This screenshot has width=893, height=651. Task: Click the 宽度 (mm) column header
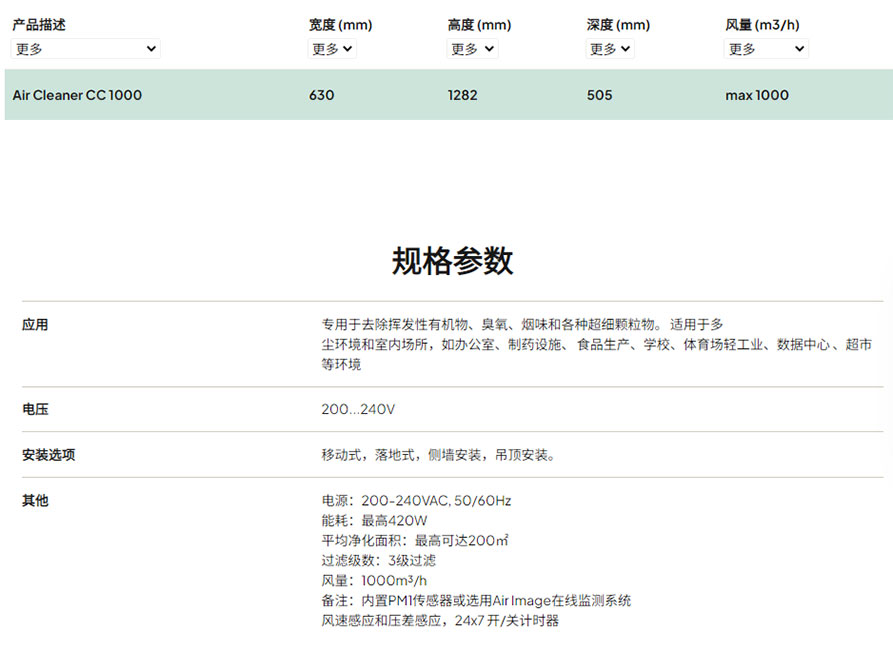click(340, 25)
